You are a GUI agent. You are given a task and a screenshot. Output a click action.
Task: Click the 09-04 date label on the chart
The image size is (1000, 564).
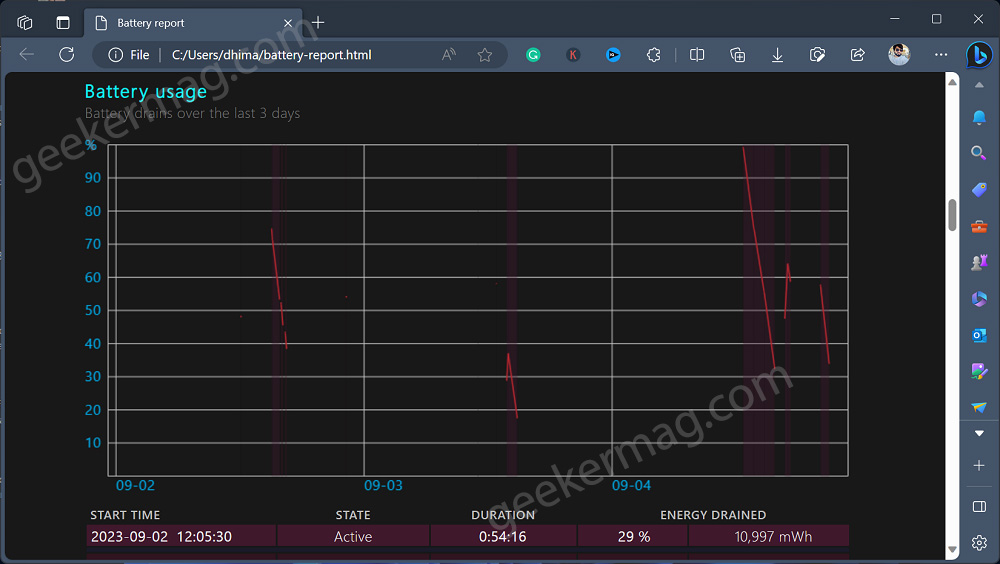tap(631, 486)
